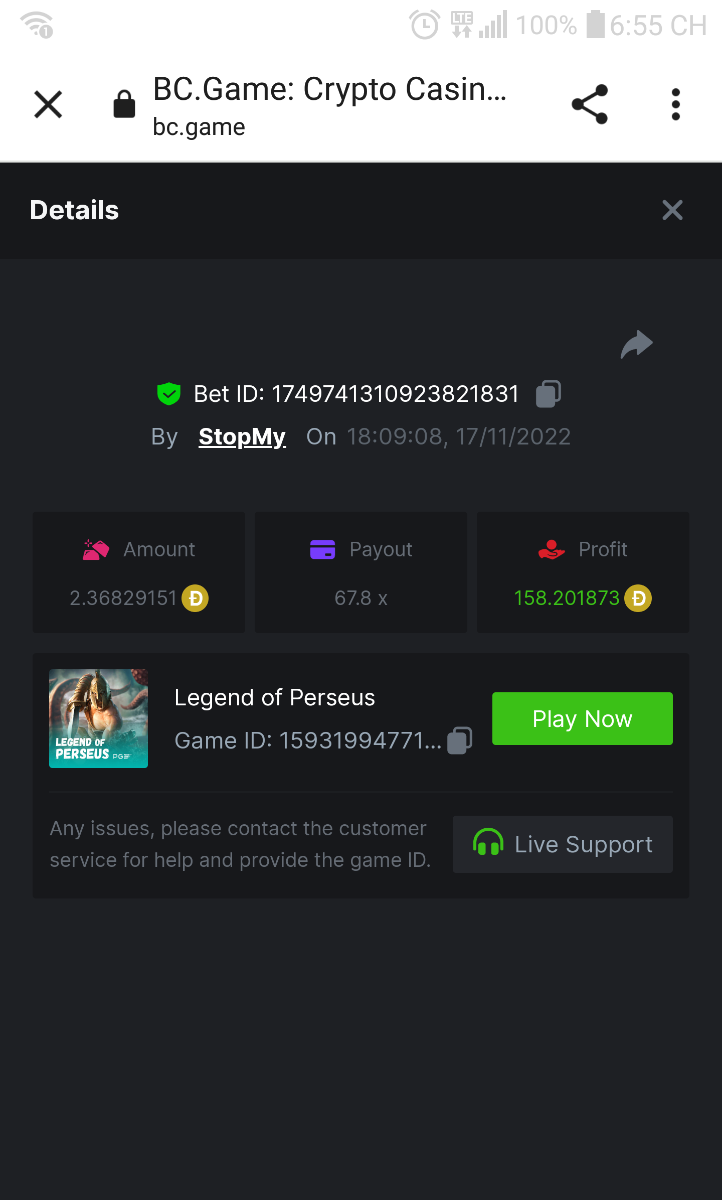Tap the site lock security icon

[124, 104]
